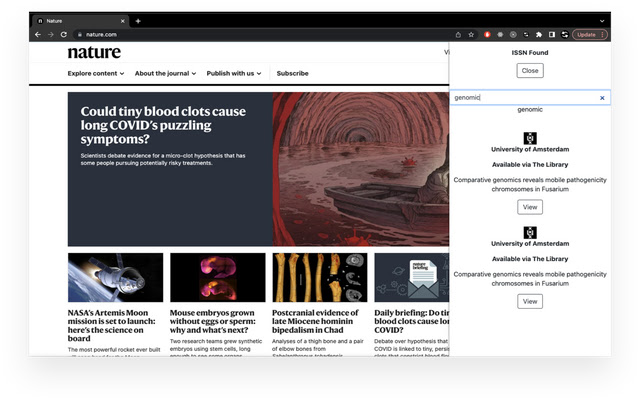This screenshot has width=640, height=400.
Task: Expand the Explore content menu
Action: click(x=96, y=73)
